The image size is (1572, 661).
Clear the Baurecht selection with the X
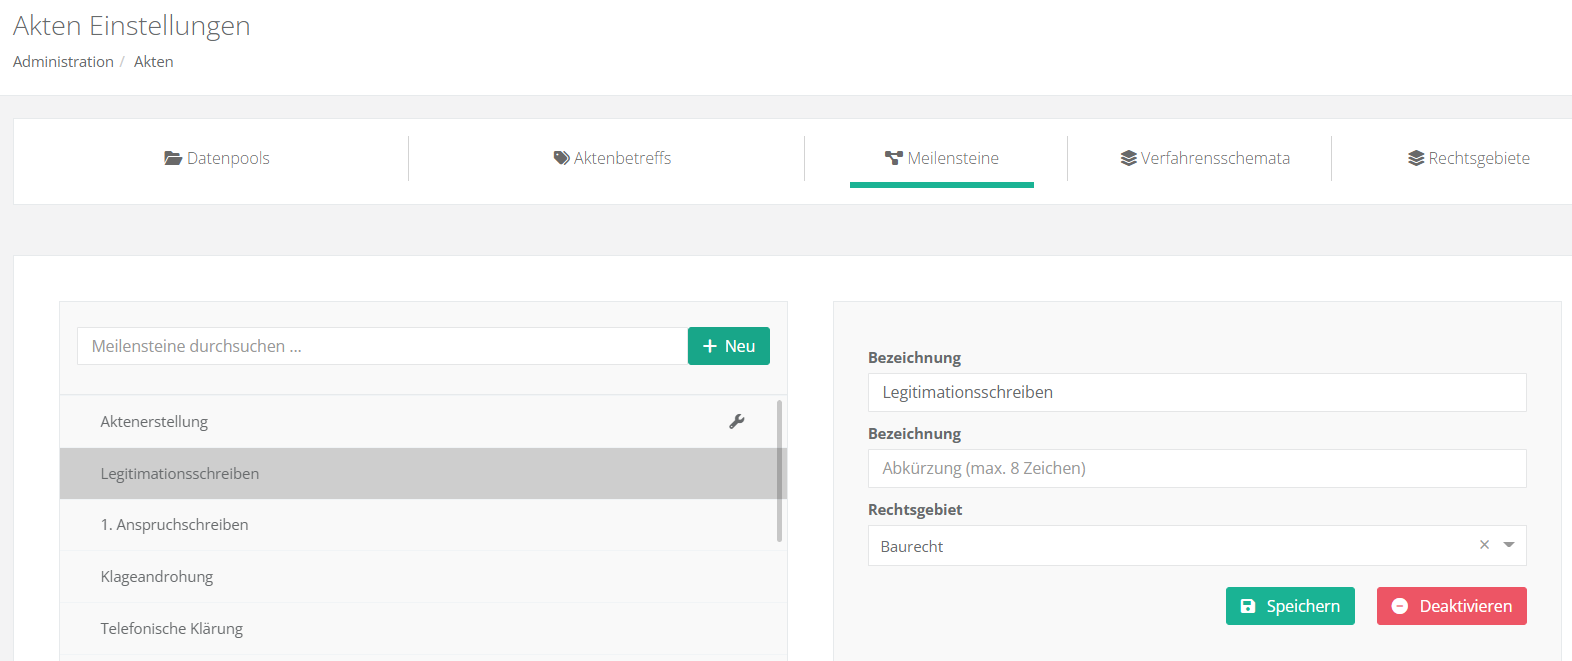pos(1484,545)
